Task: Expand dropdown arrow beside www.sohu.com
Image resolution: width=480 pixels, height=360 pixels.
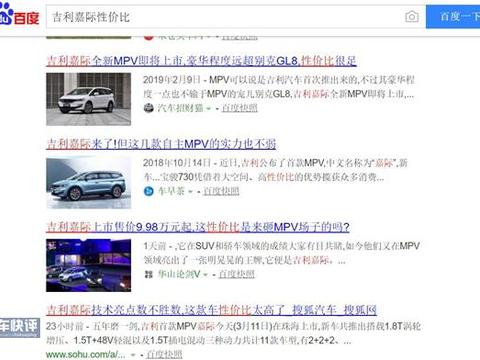Action: [x=133, y=355]
